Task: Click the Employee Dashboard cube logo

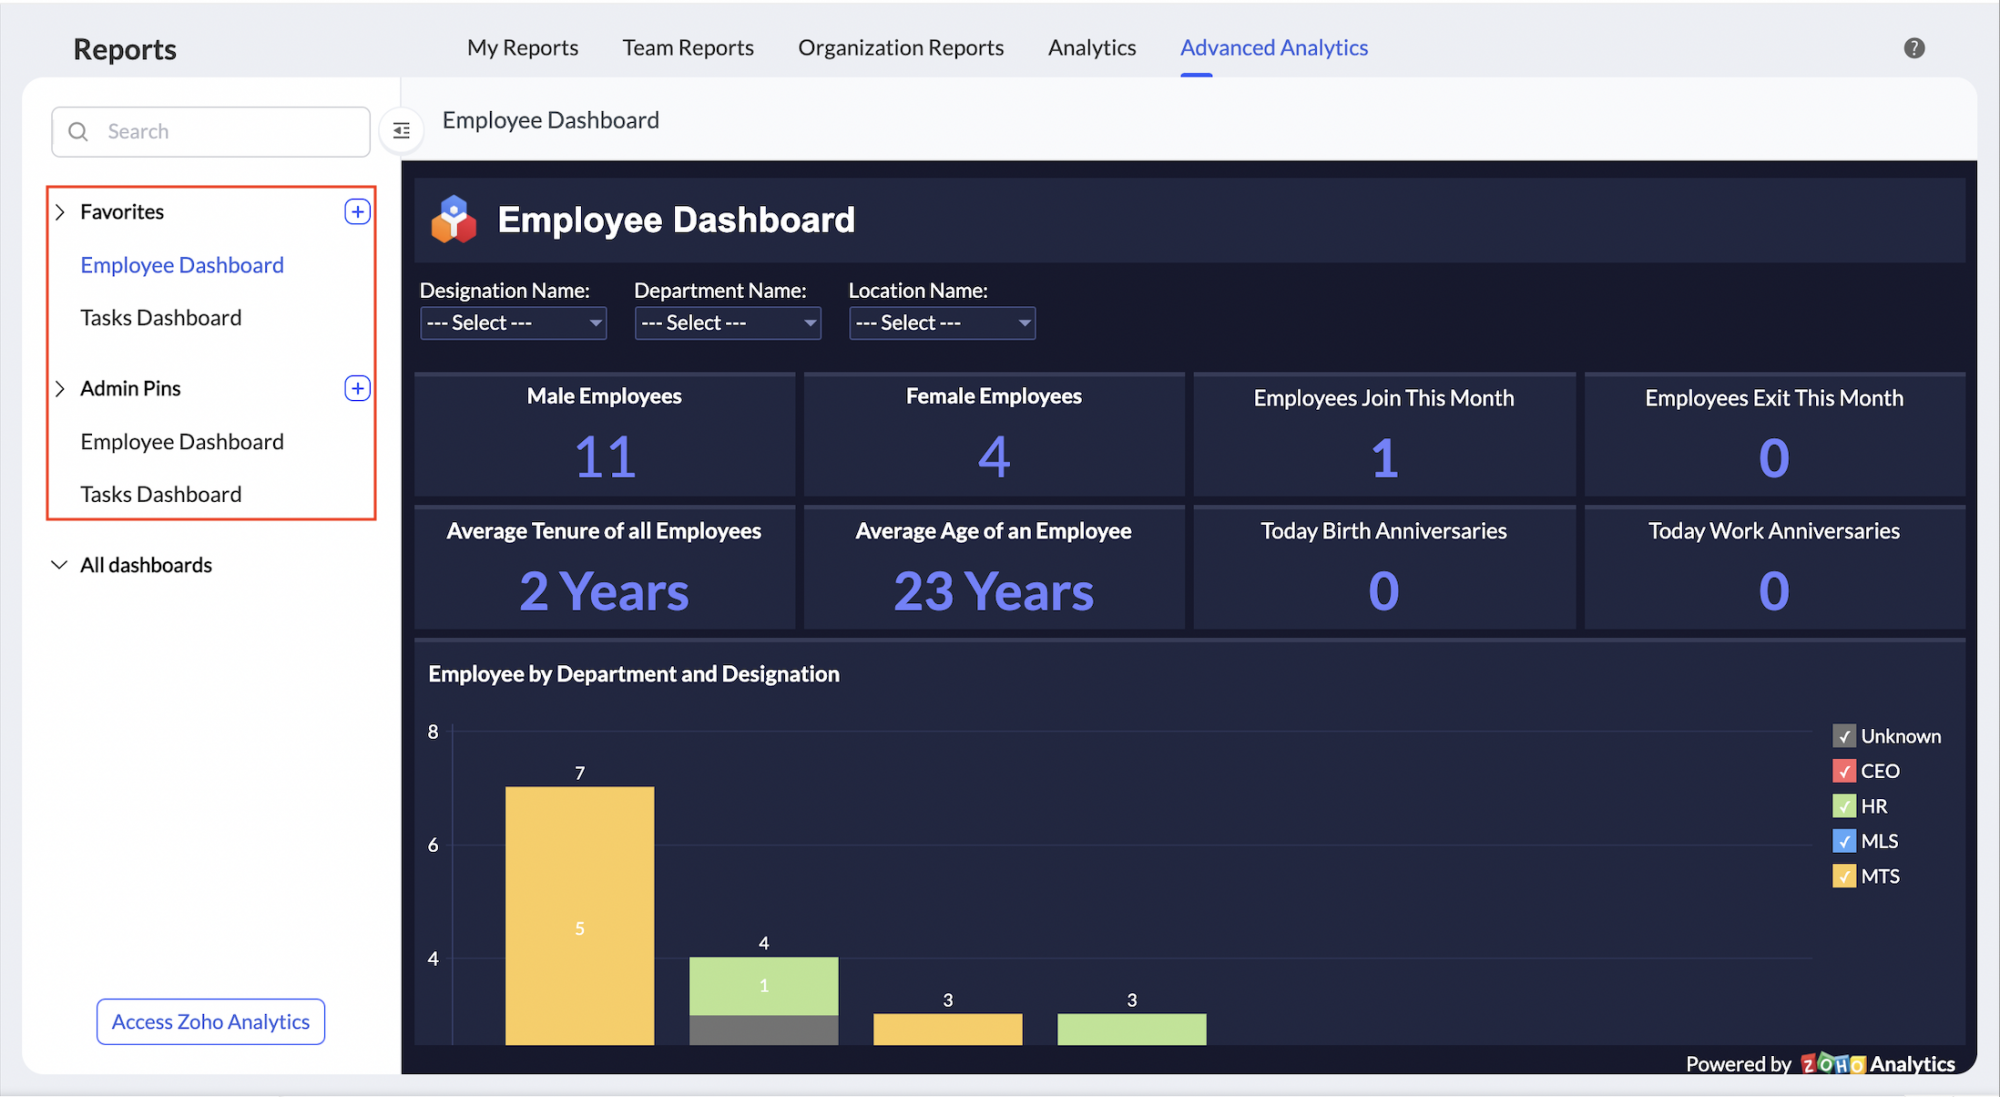Action: tap(453, 219)
